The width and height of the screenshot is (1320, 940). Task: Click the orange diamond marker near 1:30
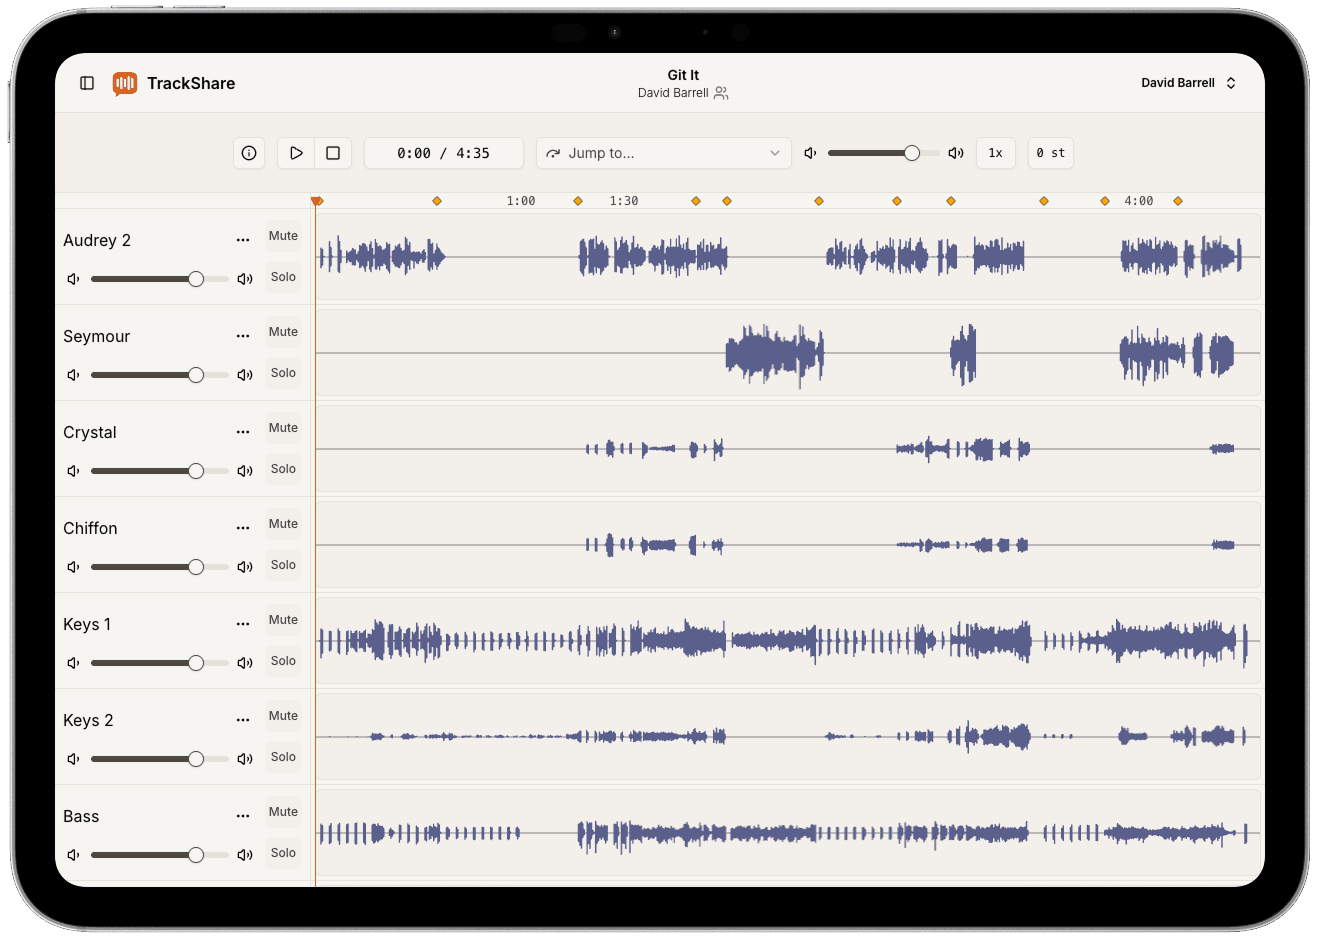click(578, 200)
